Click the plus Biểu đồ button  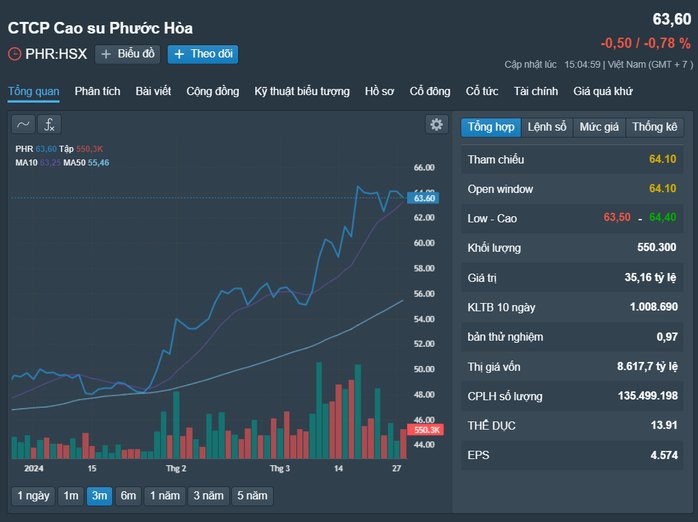coord(127,54)
